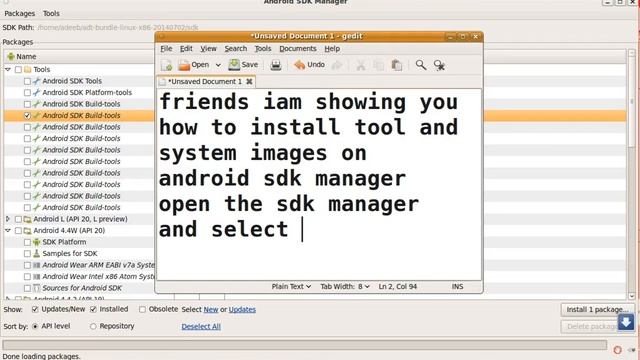Click the Samples for SDK flask icon
640x360 pixels.
(x=36, y=253)
